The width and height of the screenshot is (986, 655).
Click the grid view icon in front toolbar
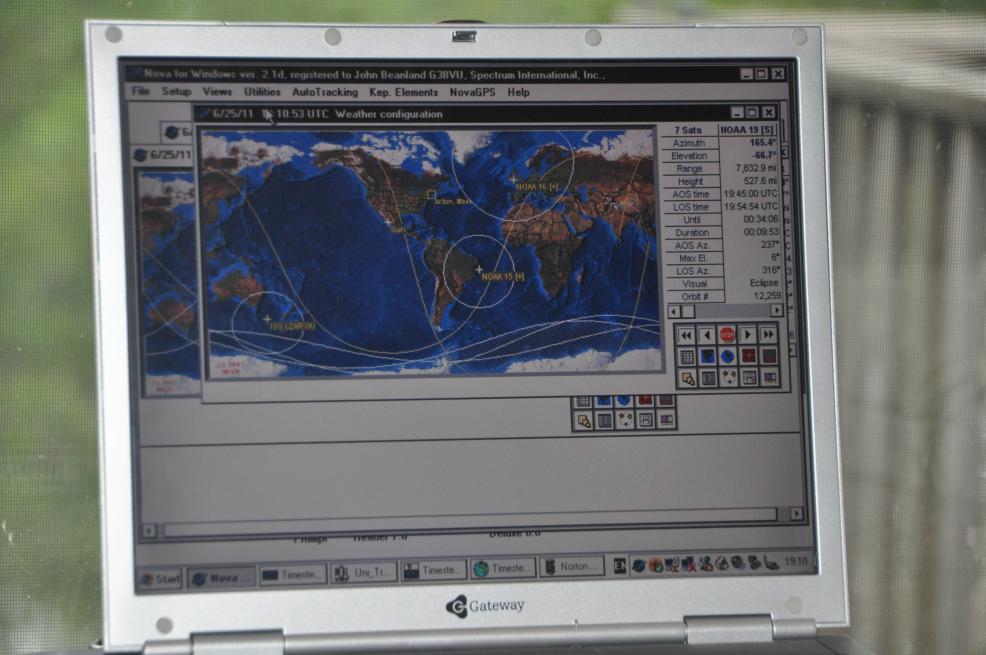coord(687,357)
